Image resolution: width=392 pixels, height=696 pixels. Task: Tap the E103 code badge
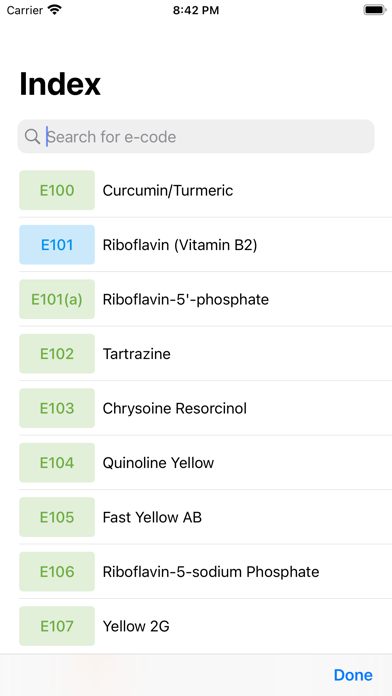(x=57, y=408)
